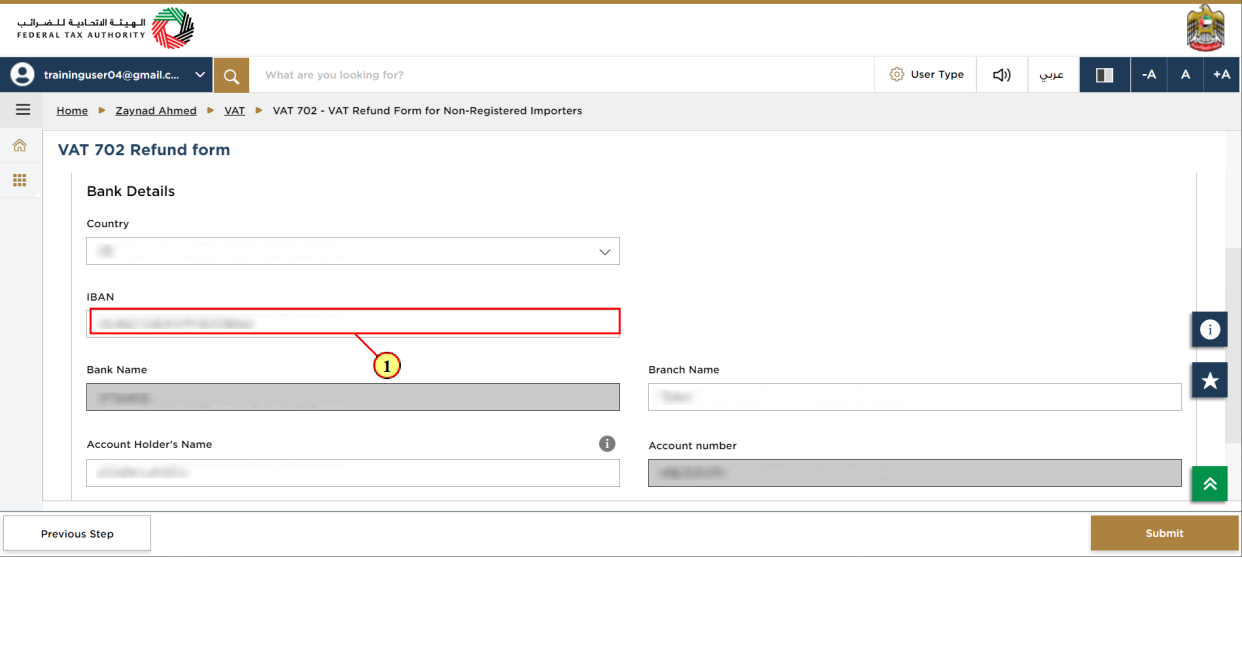Toggle the read-aloud speaker icon

click(x=1002, y=75)
